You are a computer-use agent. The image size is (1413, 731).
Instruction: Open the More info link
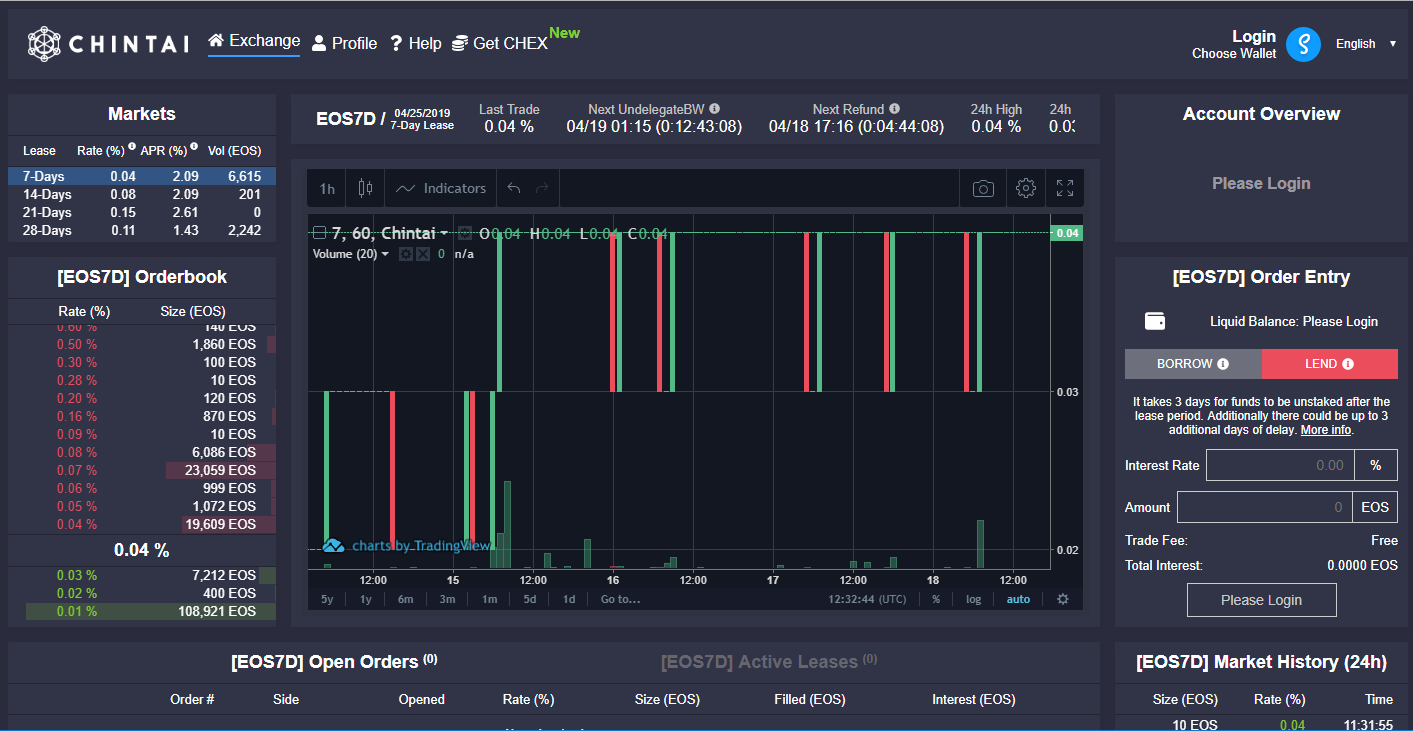pyautogui.click(x=1326, y=430)
